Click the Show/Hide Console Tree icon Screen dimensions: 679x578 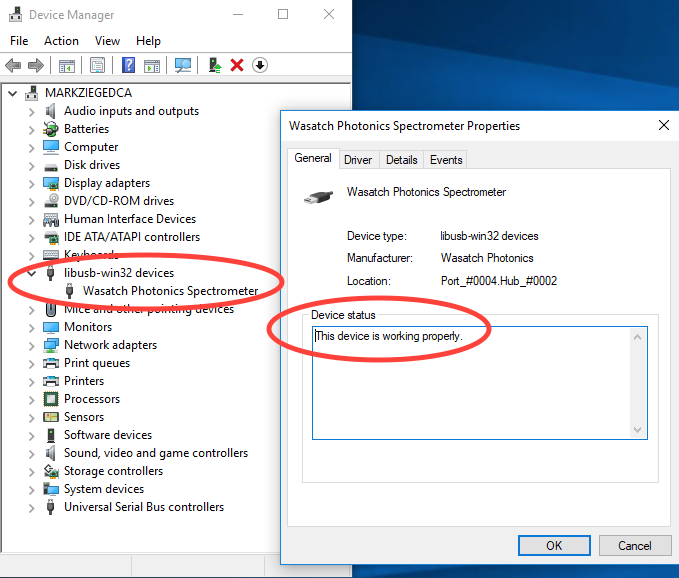pyautogui.click(x=66, y=66)
